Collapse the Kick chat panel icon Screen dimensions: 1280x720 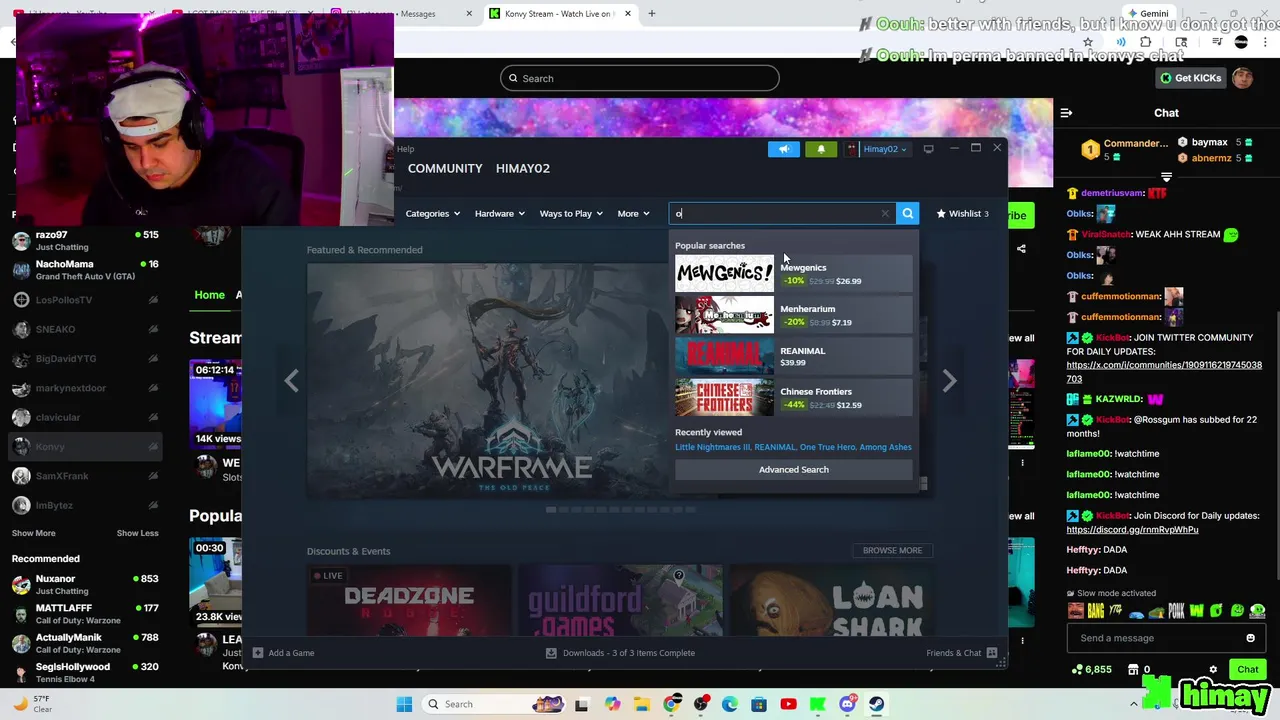(1066, 113)
